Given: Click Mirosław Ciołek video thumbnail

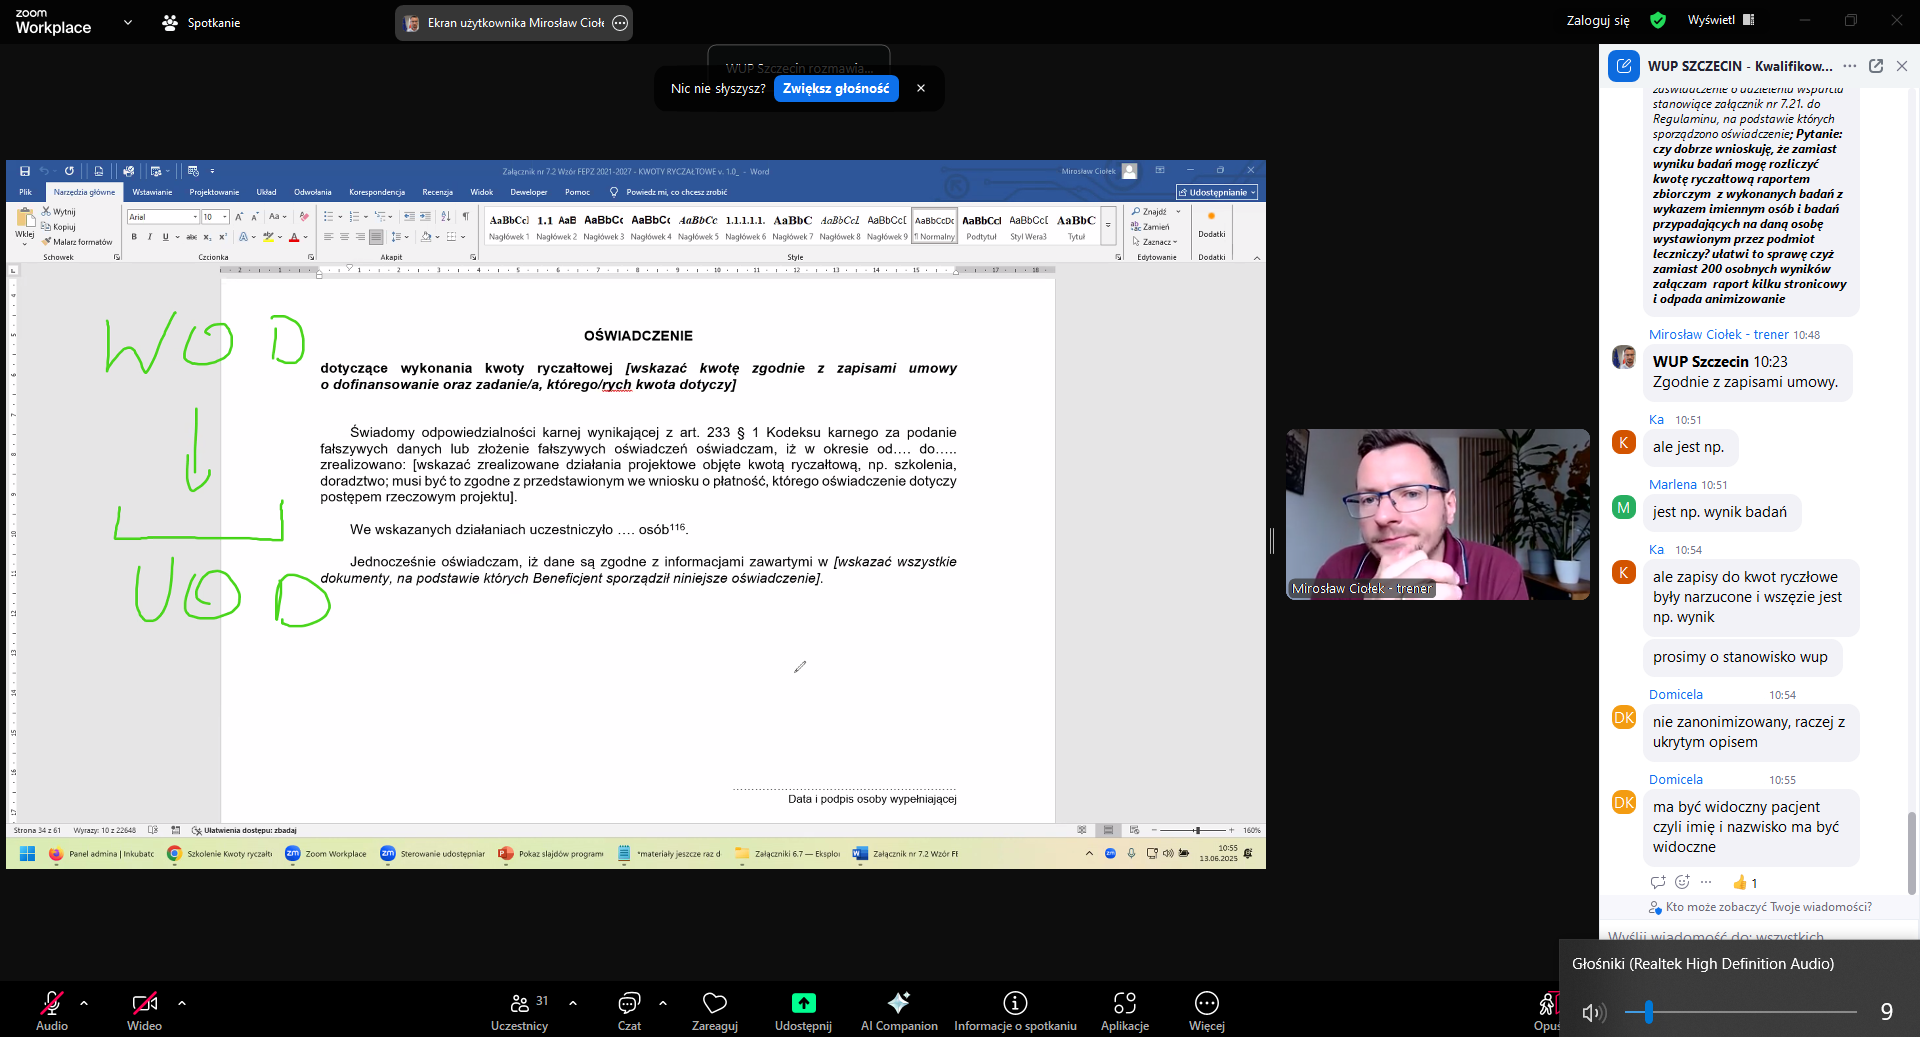Looking at the screenshot, I should [1437, 514].
